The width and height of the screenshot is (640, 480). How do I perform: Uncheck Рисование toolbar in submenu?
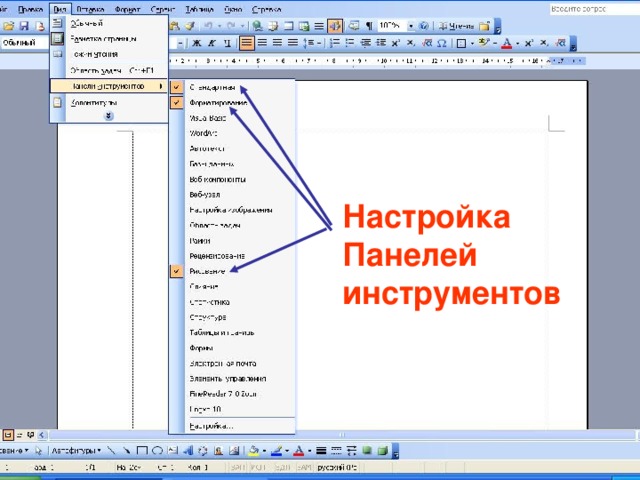(232, 271)
